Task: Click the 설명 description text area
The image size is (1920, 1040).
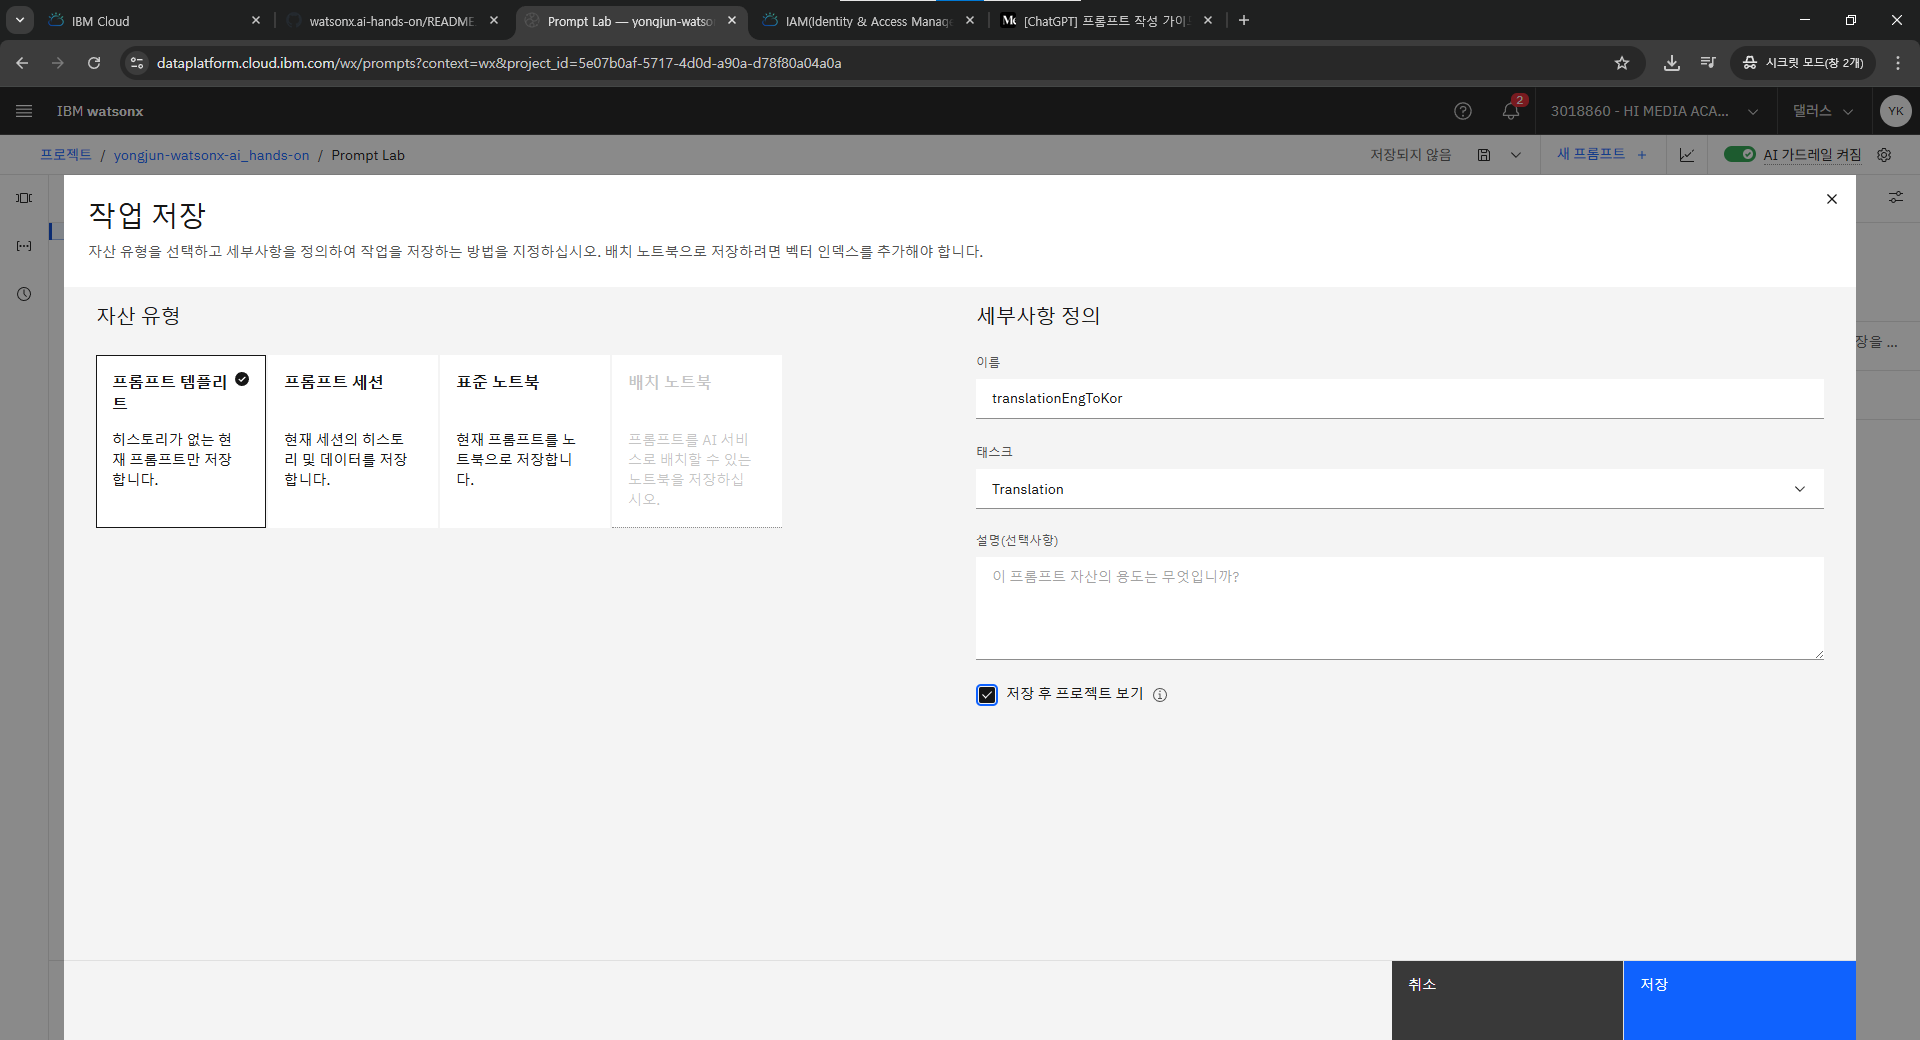Action: [1399, 608]
